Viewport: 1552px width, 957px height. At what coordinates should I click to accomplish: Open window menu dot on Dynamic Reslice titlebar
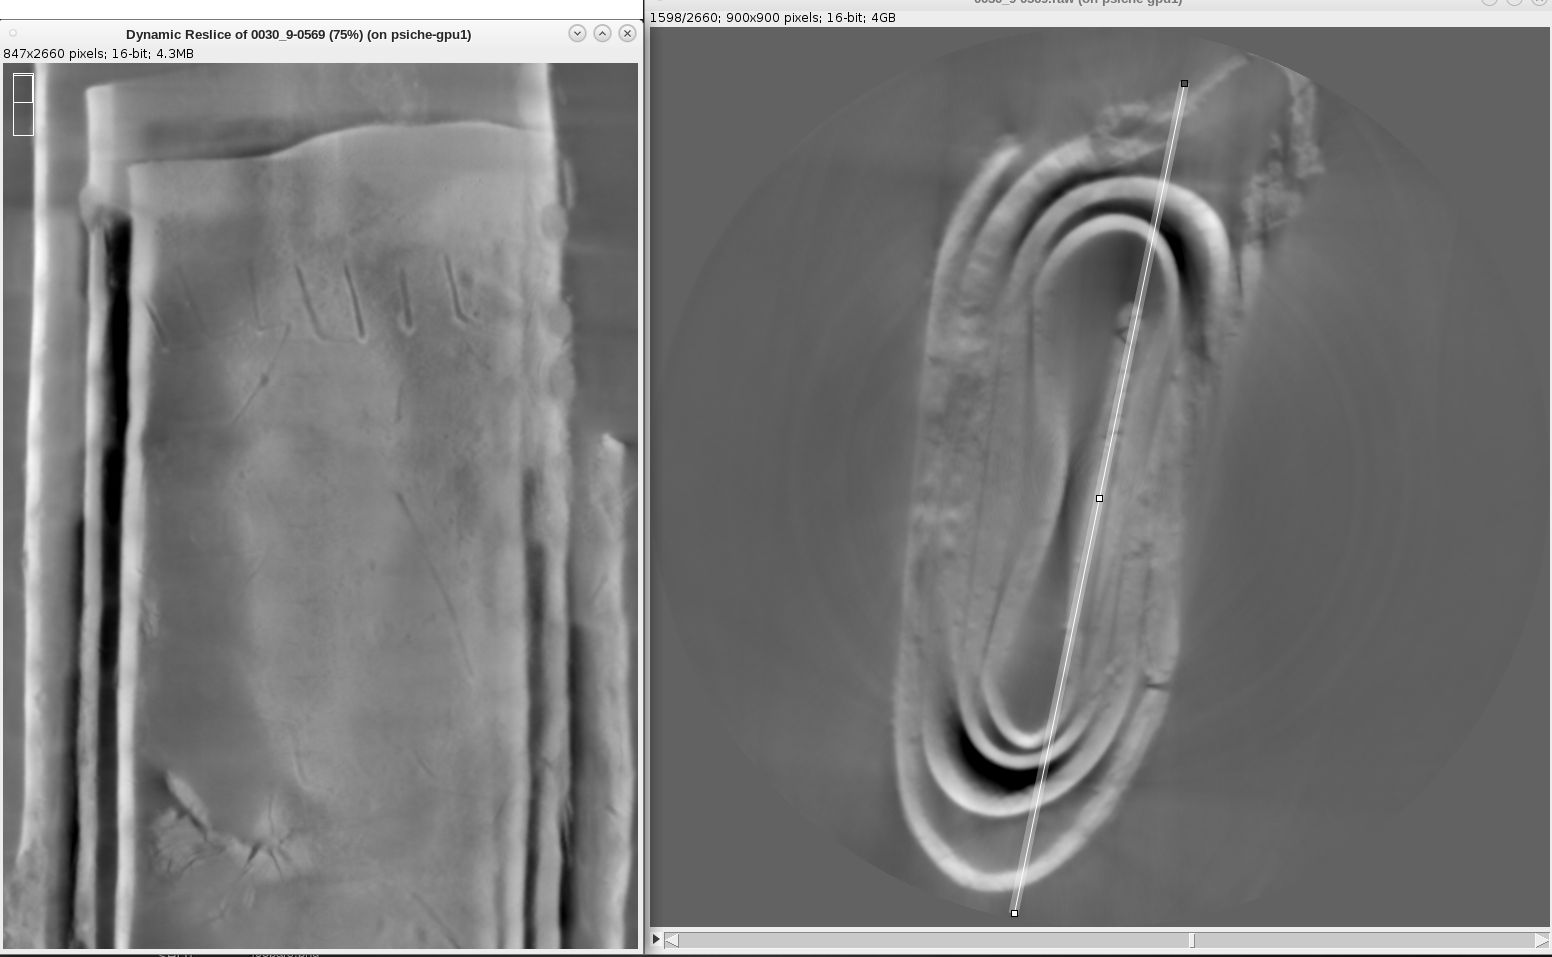click(13, 33)
